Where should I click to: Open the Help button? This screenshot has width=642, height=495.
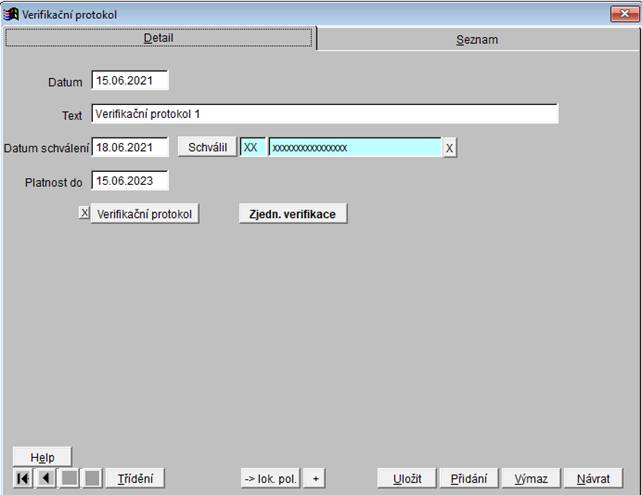click(42, 456)
